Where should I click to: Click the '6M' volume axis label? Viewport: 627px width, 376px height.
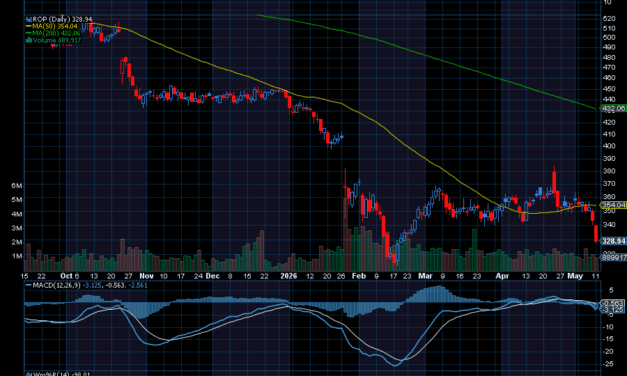(17, 186)
